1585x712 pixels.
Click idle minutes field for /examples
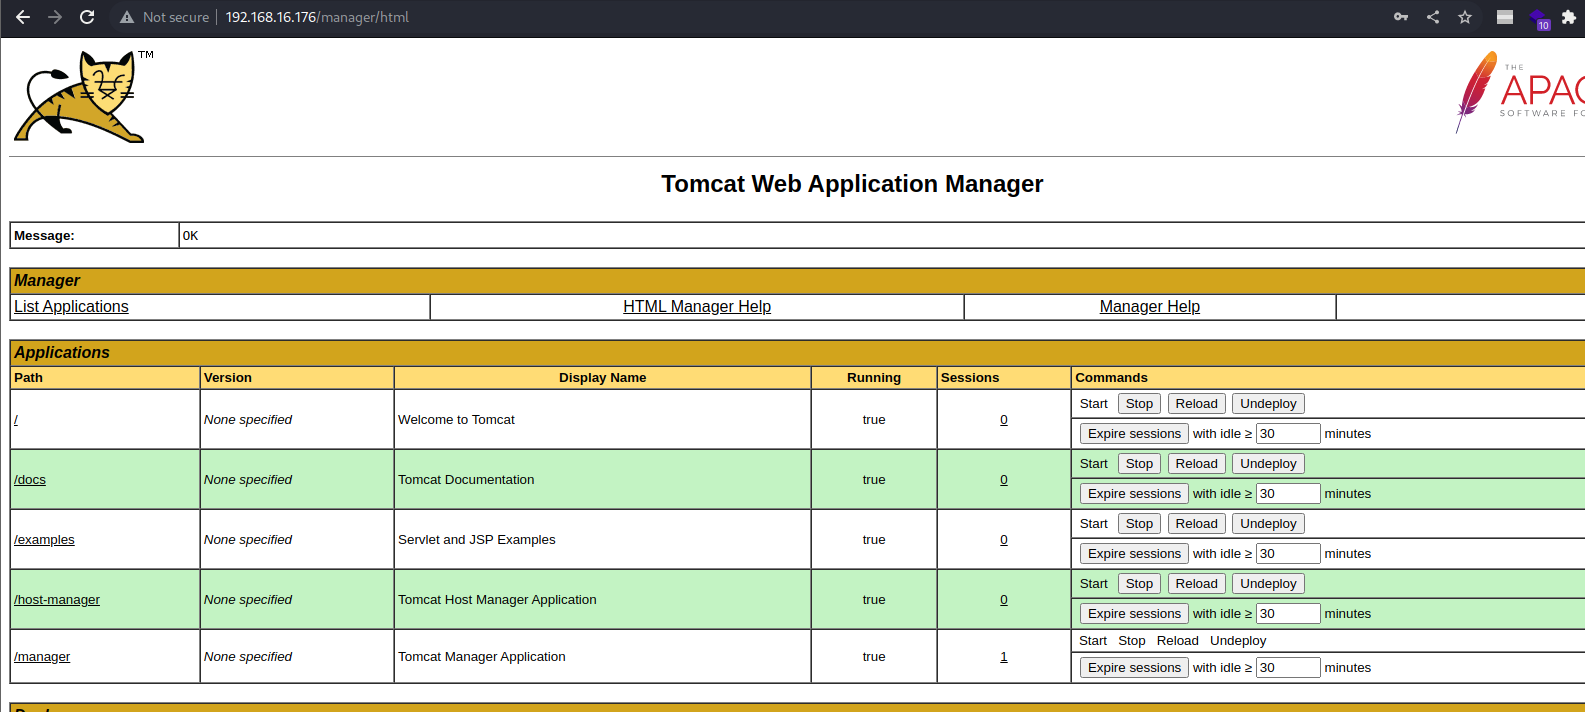pyautogui.click(x=1288, y=554)
